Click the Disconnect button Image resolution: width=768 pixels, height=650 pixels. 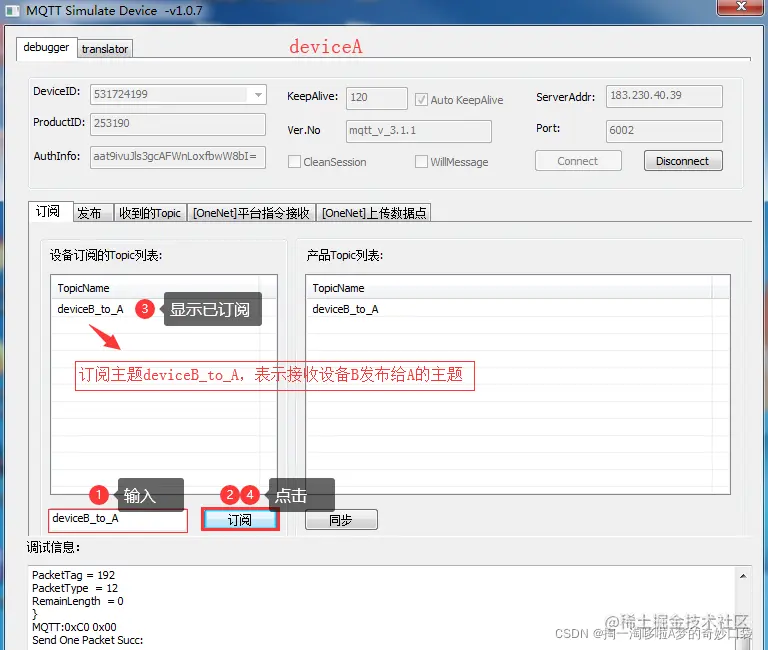pos(683,161)
